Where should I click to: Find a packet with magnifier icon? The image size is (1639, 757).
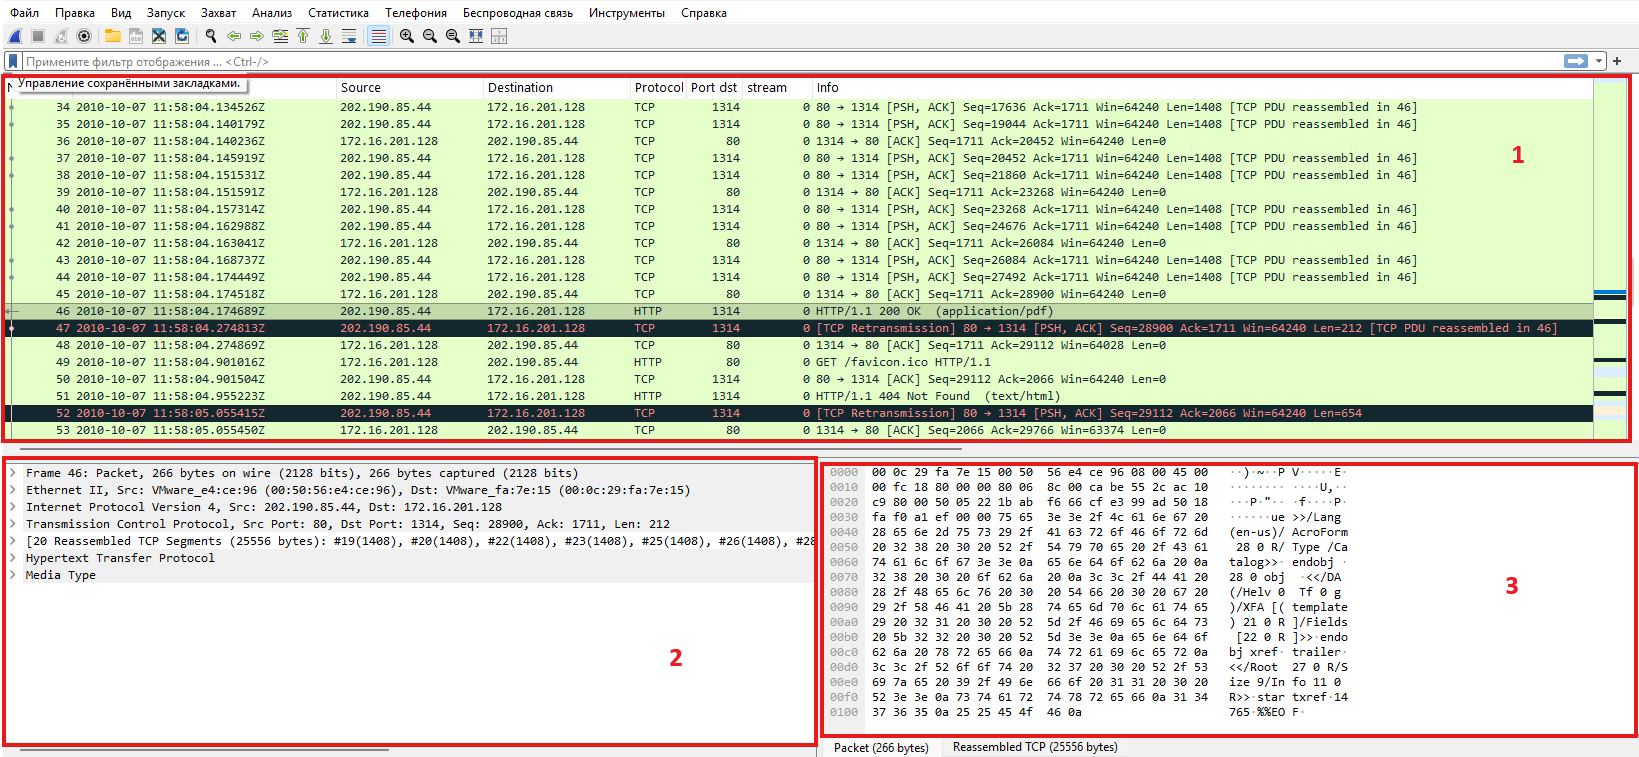tap(211, 36)
